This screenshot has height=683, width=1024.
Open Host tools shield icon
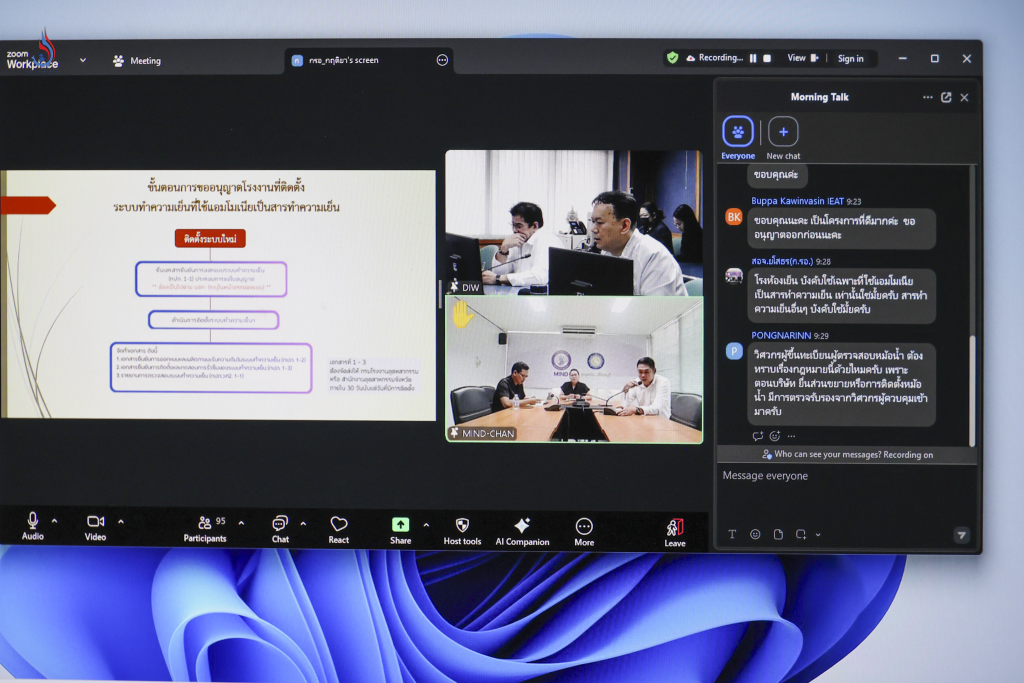pos(462,529)
